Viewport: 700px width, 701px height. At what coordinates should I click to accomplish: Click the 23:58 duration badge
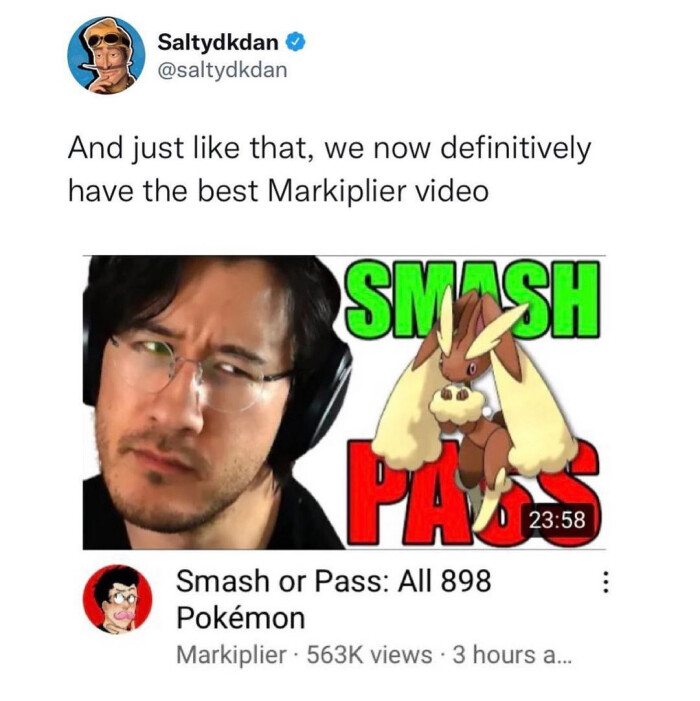coord(557,520)
